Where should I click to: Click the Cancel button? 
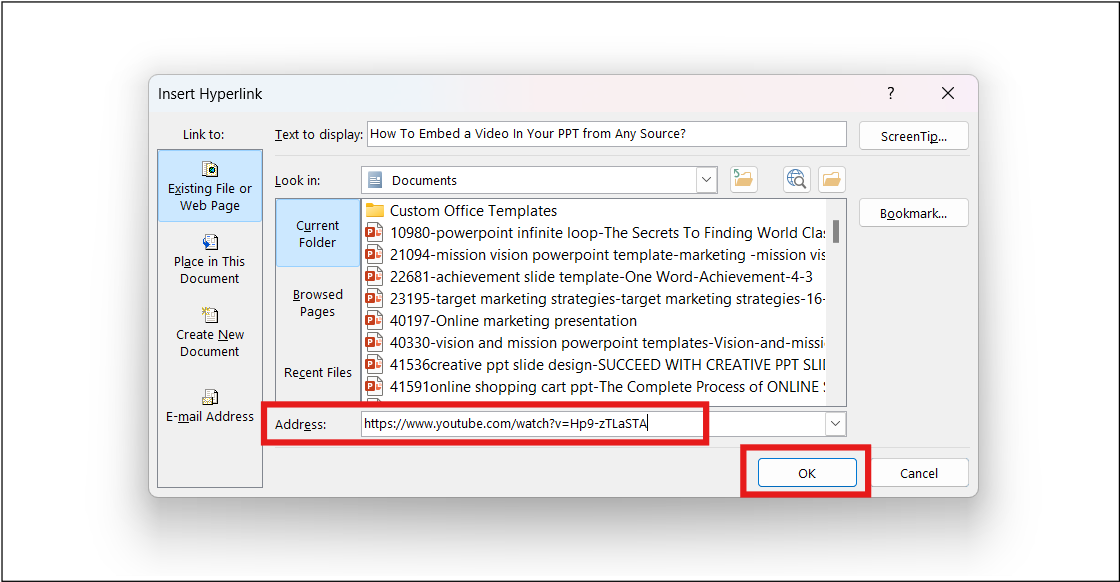click(919, 472)
